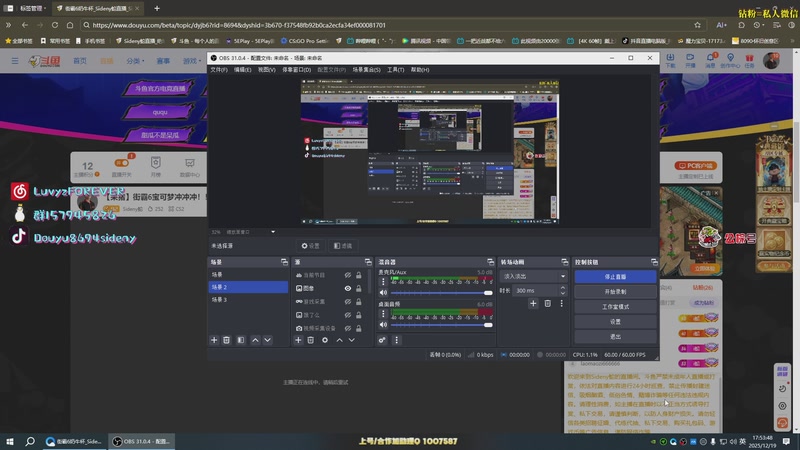800x450 pixels.
Task: Open Douyu creator center icon in header
Action: coord(730,60)
